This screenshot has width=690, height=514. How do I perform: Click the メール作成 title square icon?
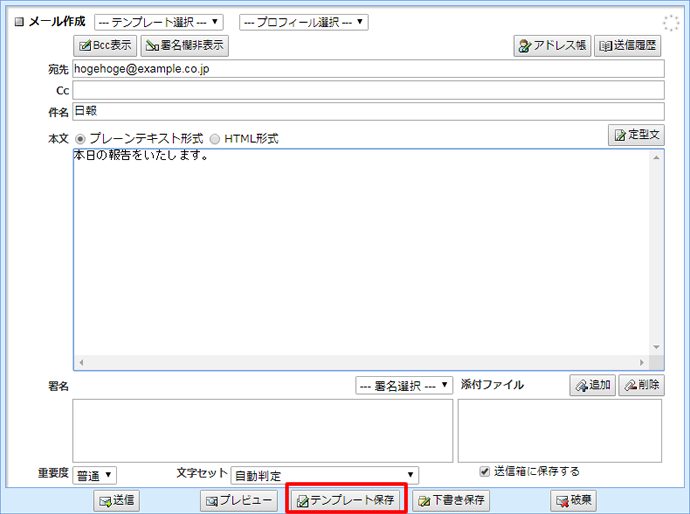click(19, 22)
